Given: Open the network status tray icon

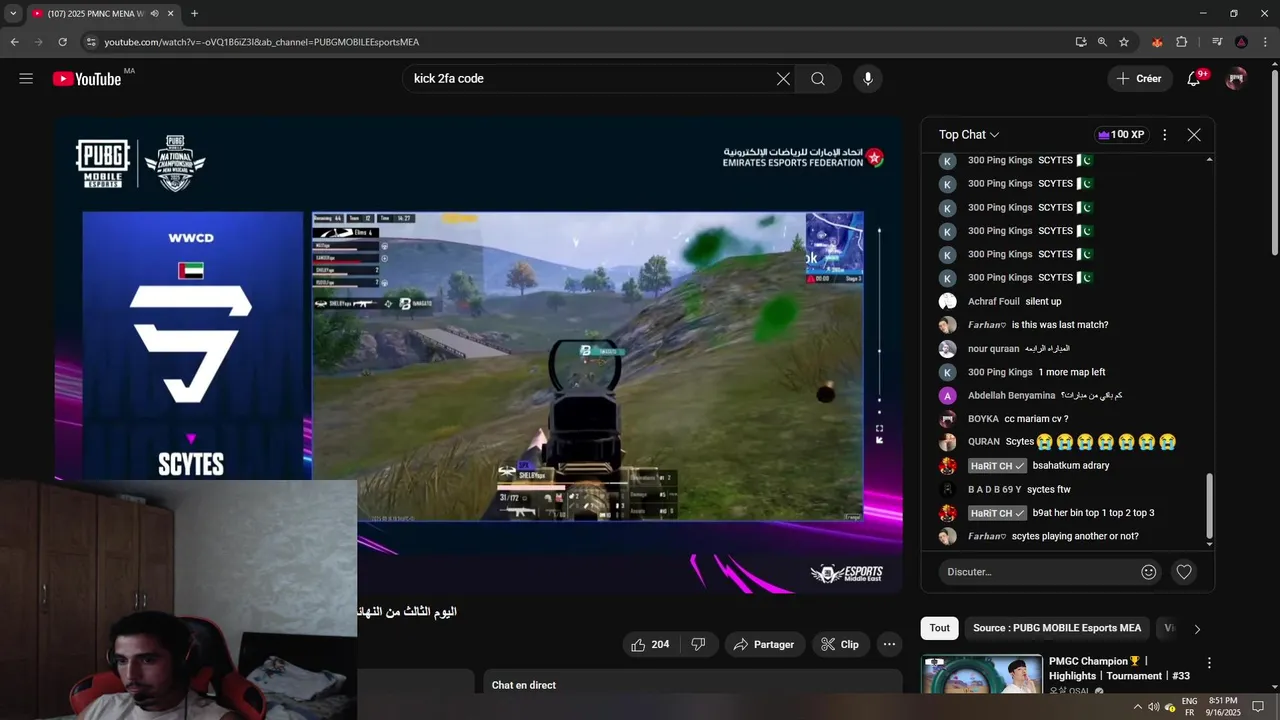Looking at the screenshot, I should pos(1170,706).
